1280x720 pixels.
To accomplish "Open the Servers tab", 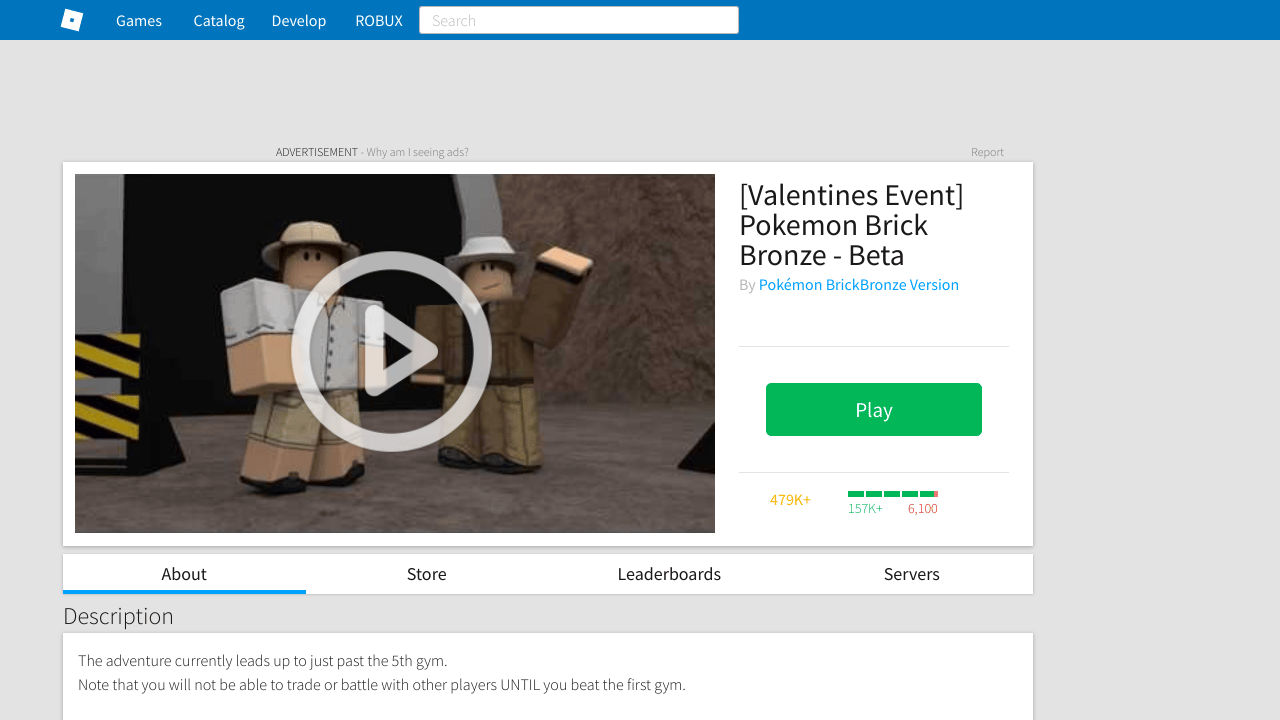I will [912, 574].
